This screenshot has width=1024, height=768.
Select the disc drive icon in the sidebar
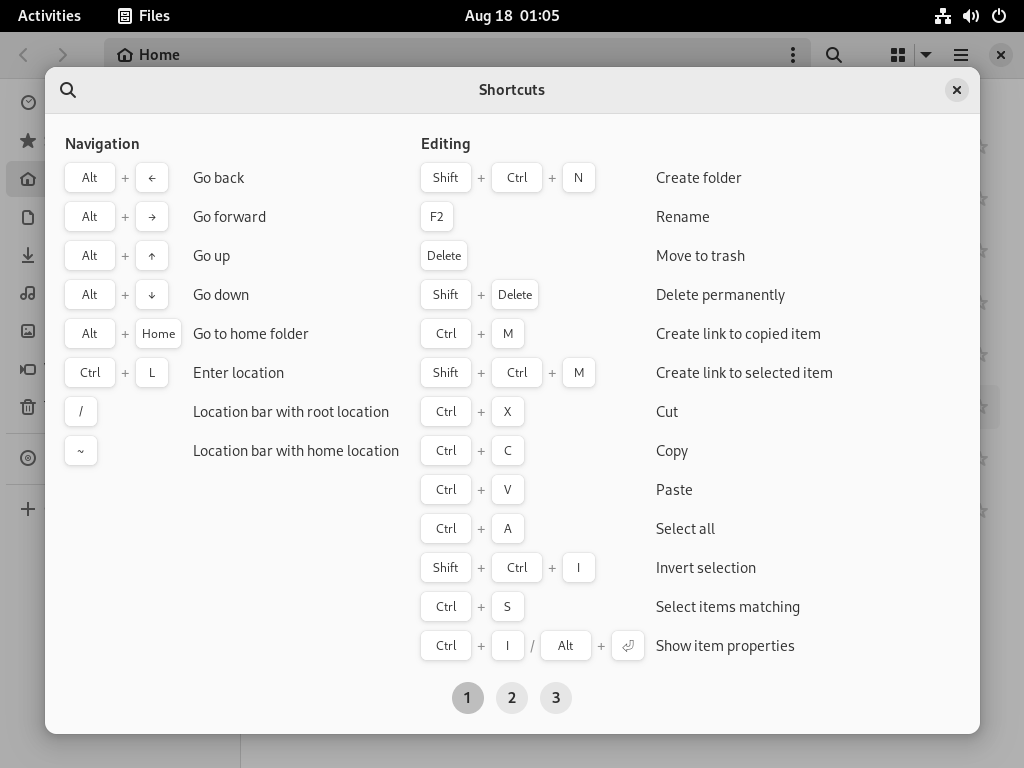28,458
